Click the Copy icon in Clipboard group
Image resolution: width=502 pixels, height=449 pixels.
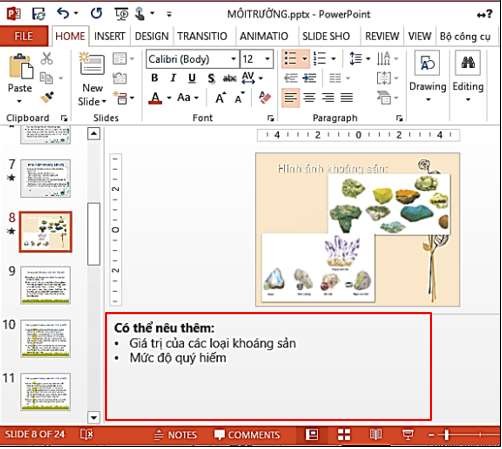[x=46, y=78]
